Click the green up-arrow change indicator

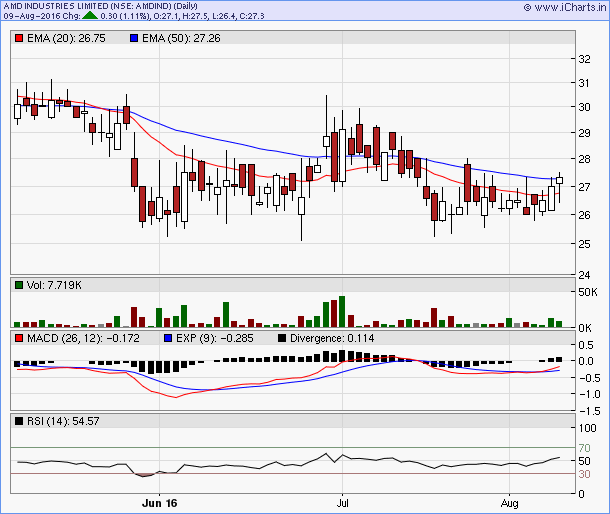click(x=90, y=16)
